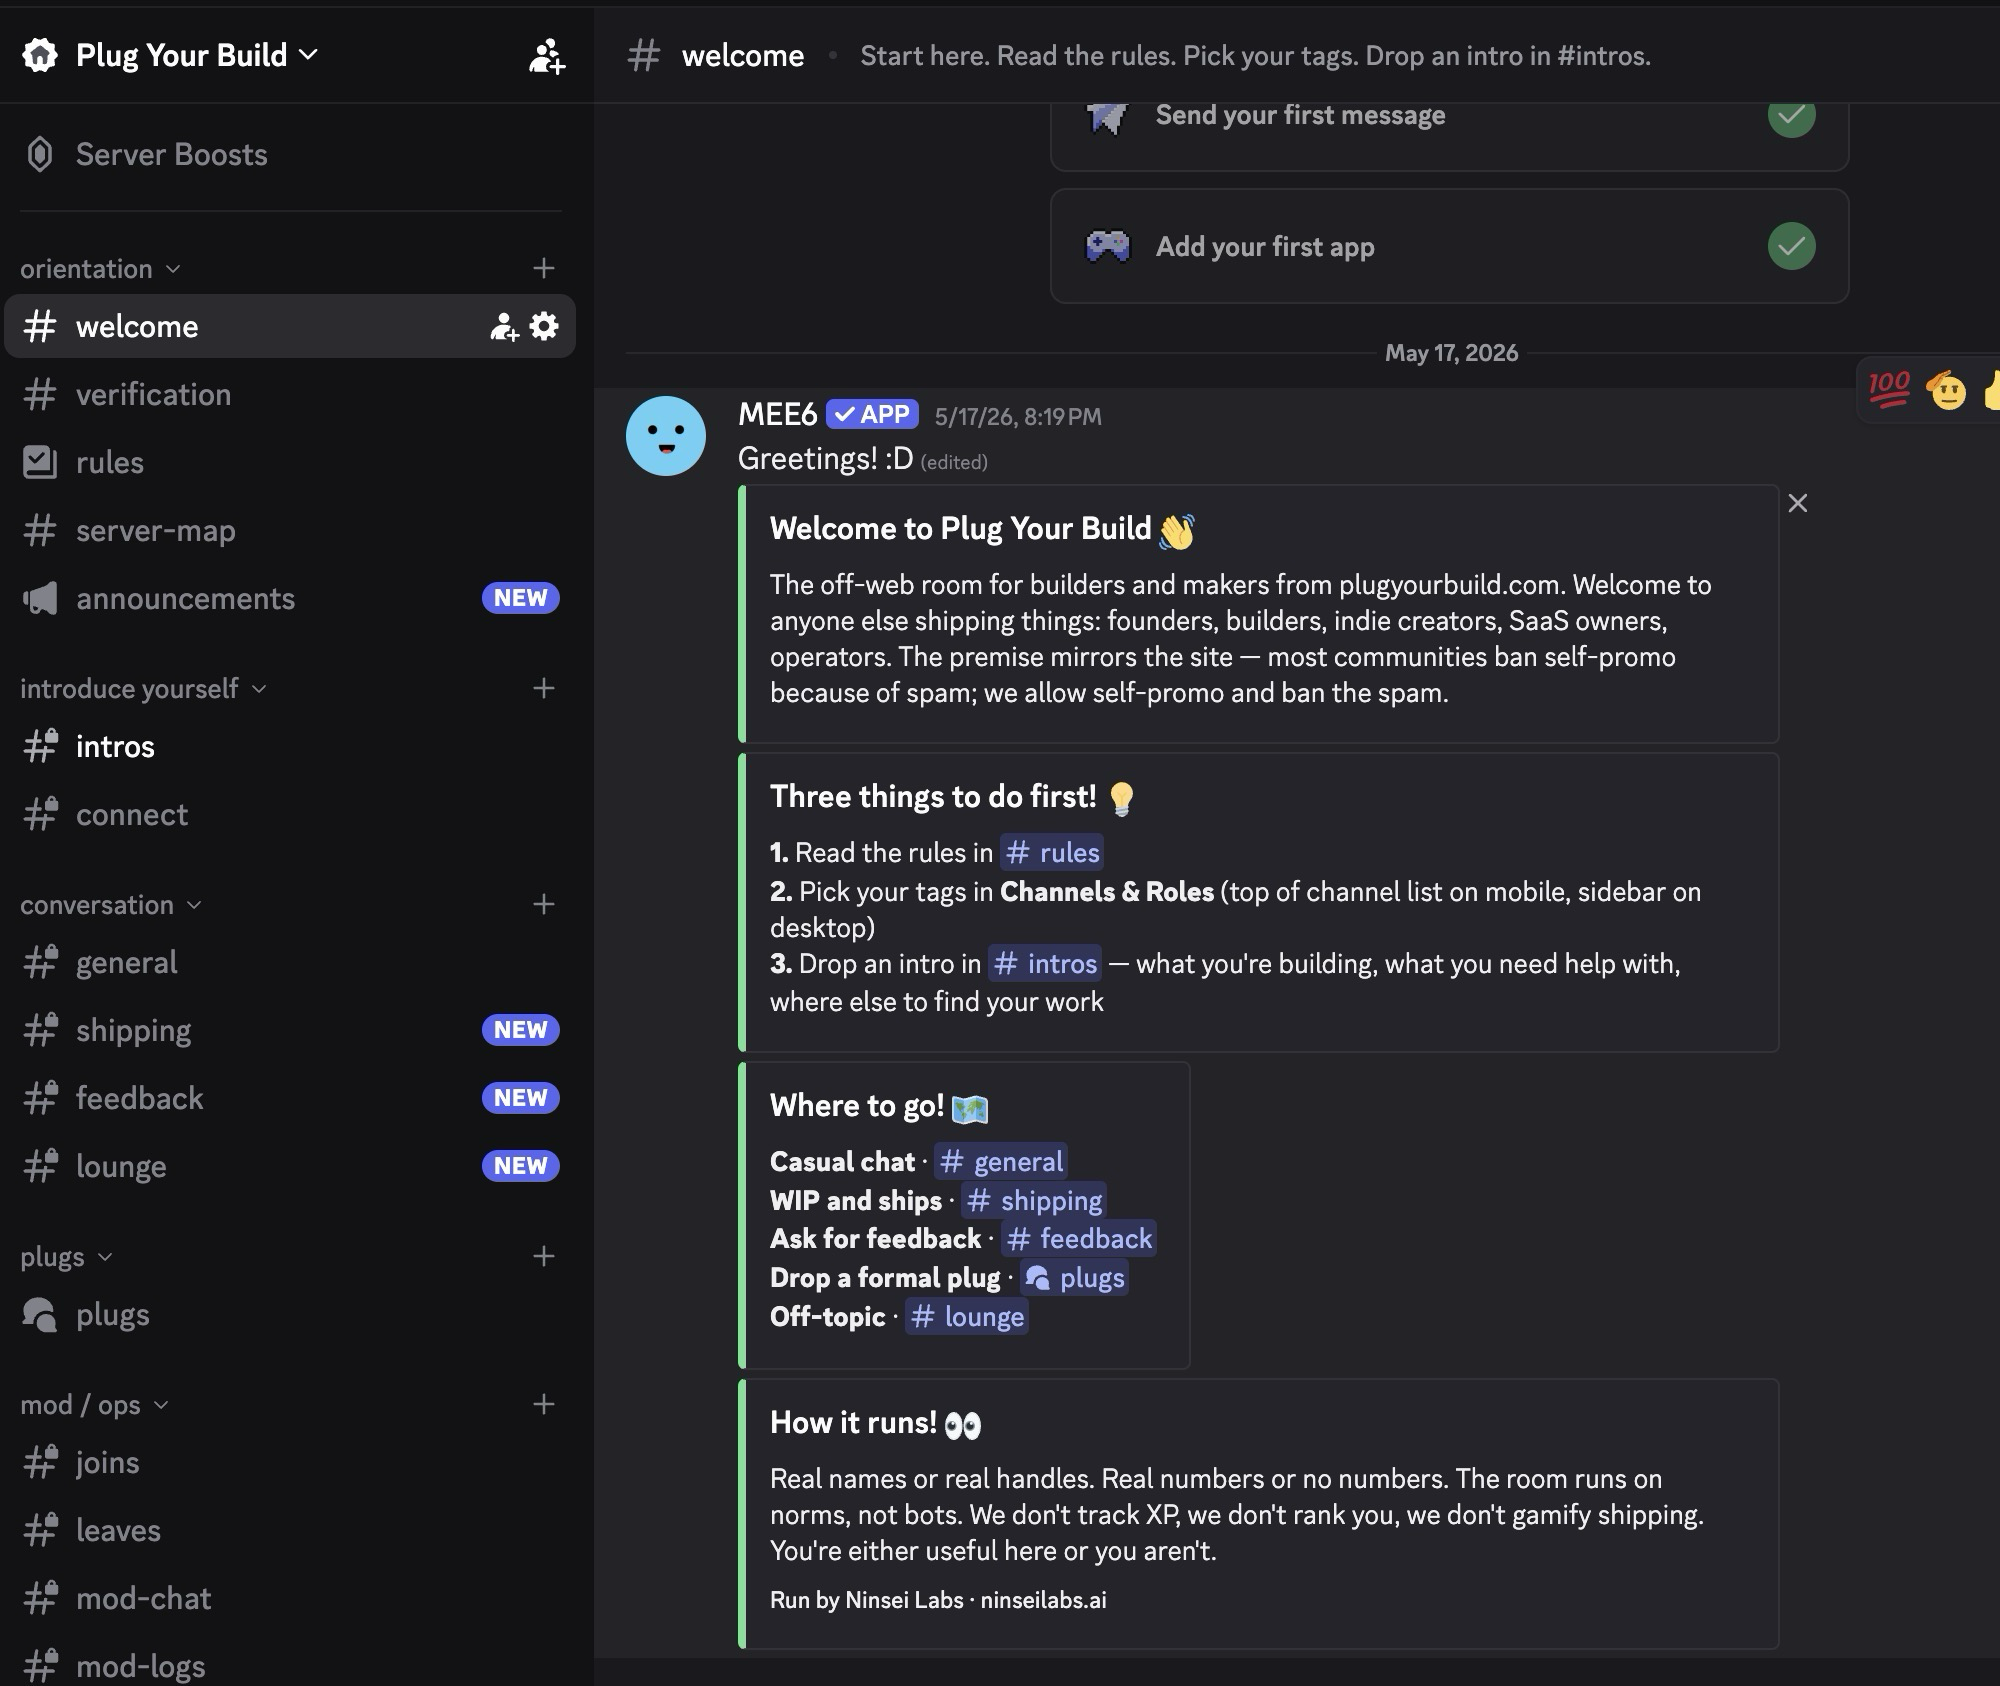Screen dimensions: 2000x1686
Task: Open the feedback channel in sidebar
Action: pos(289,1099)
